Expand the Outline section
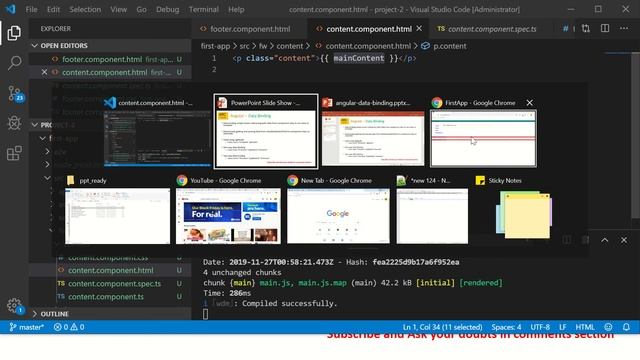Viewport: 640px width, 360px height. tap(34, 314)
